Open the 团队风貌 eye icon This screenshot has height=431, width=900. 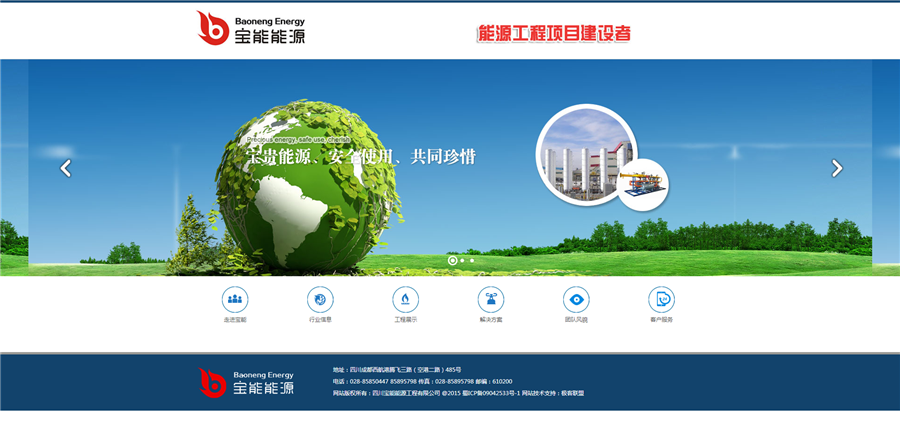click(x=576, y=299)
